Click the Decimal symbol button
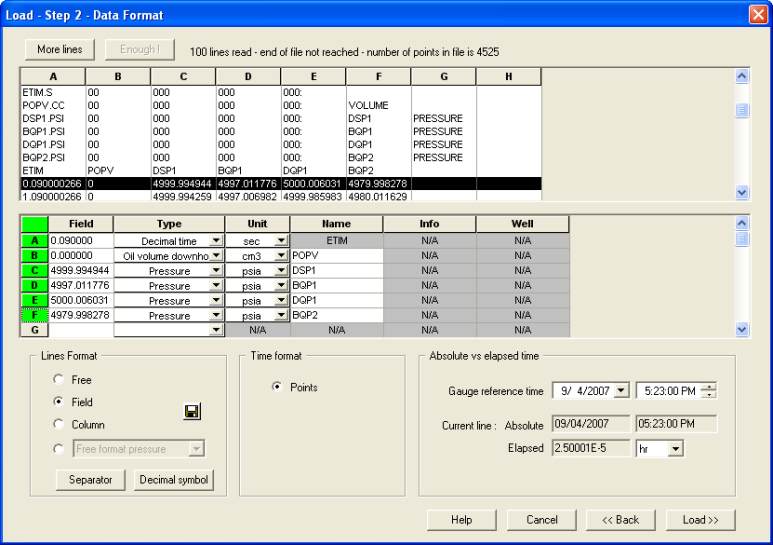 click(174, 480)
